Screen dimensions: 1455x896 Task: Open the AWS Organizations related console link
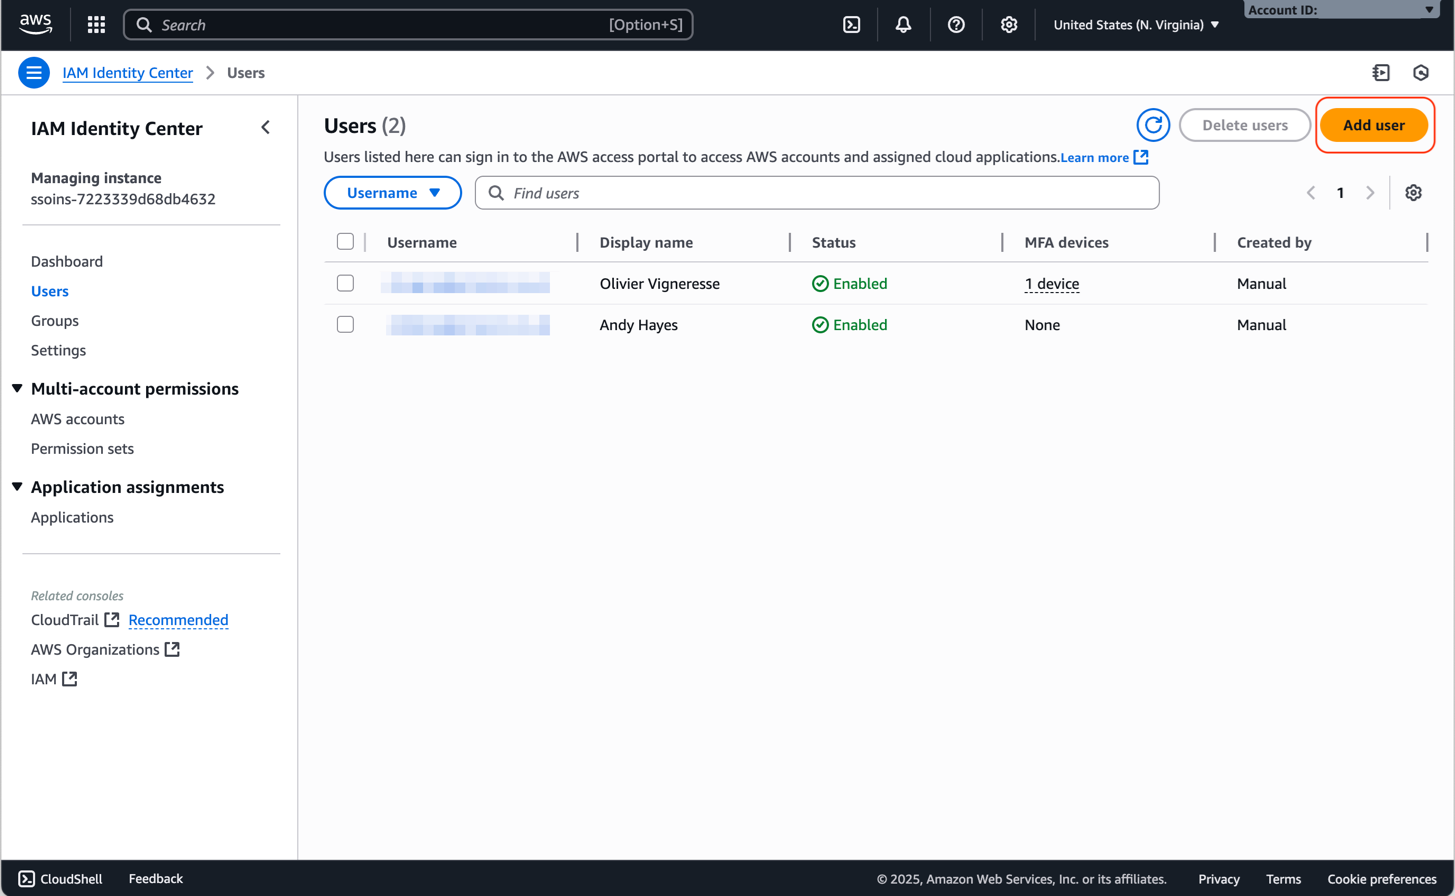click(x=95, y=650)
